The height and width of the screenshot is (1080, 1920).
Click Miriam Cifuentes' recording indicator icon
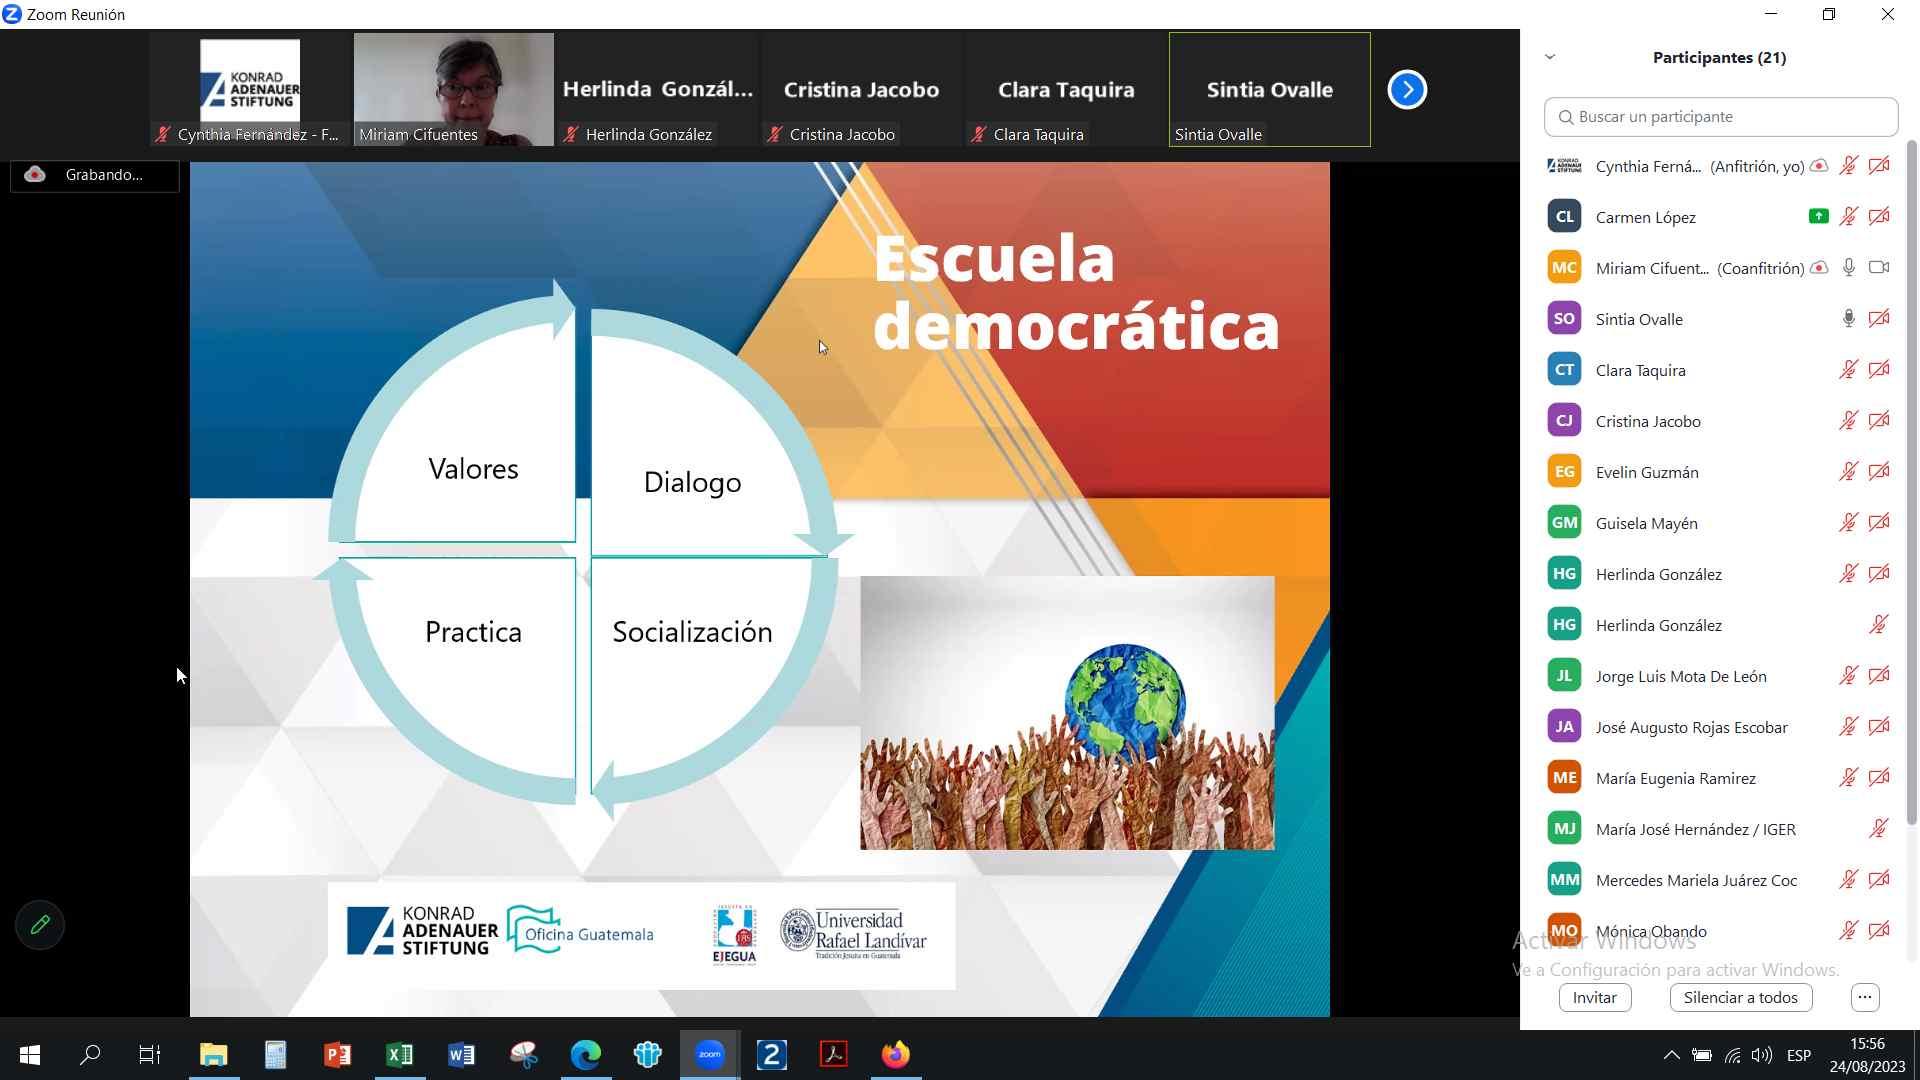click(1819, 268)
